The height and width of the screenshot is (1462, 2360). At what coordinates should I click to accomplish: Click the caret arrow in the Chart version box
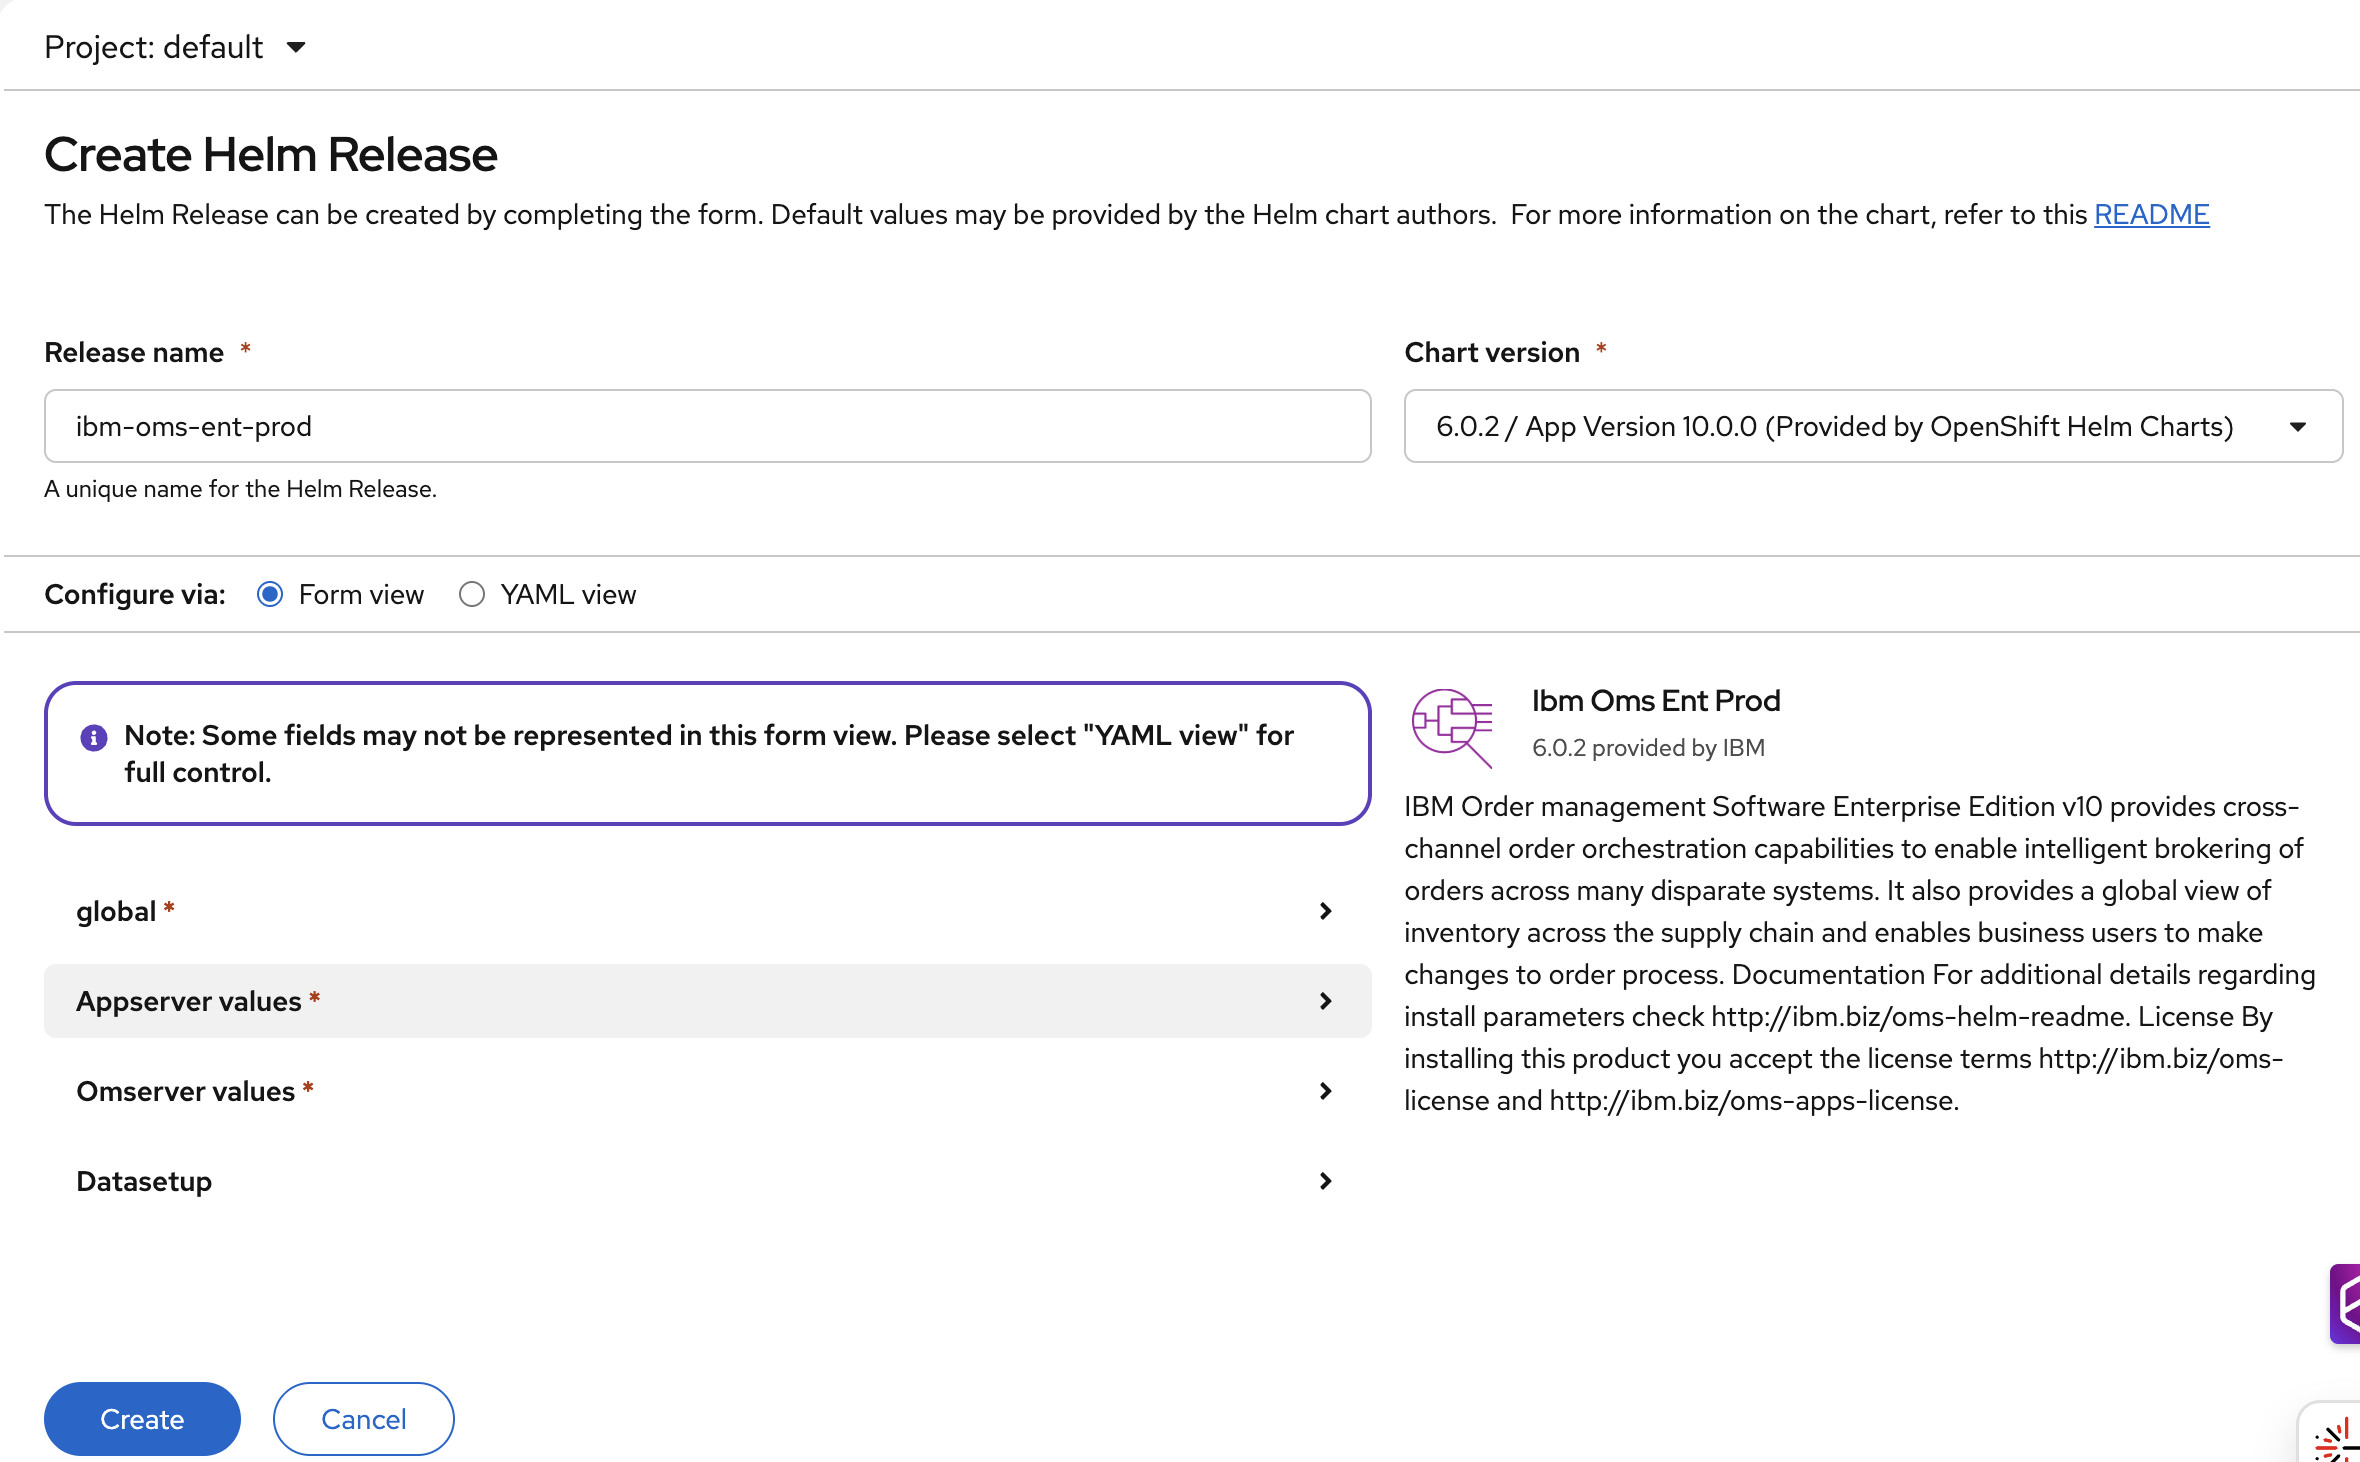[x=2298, y=427]
